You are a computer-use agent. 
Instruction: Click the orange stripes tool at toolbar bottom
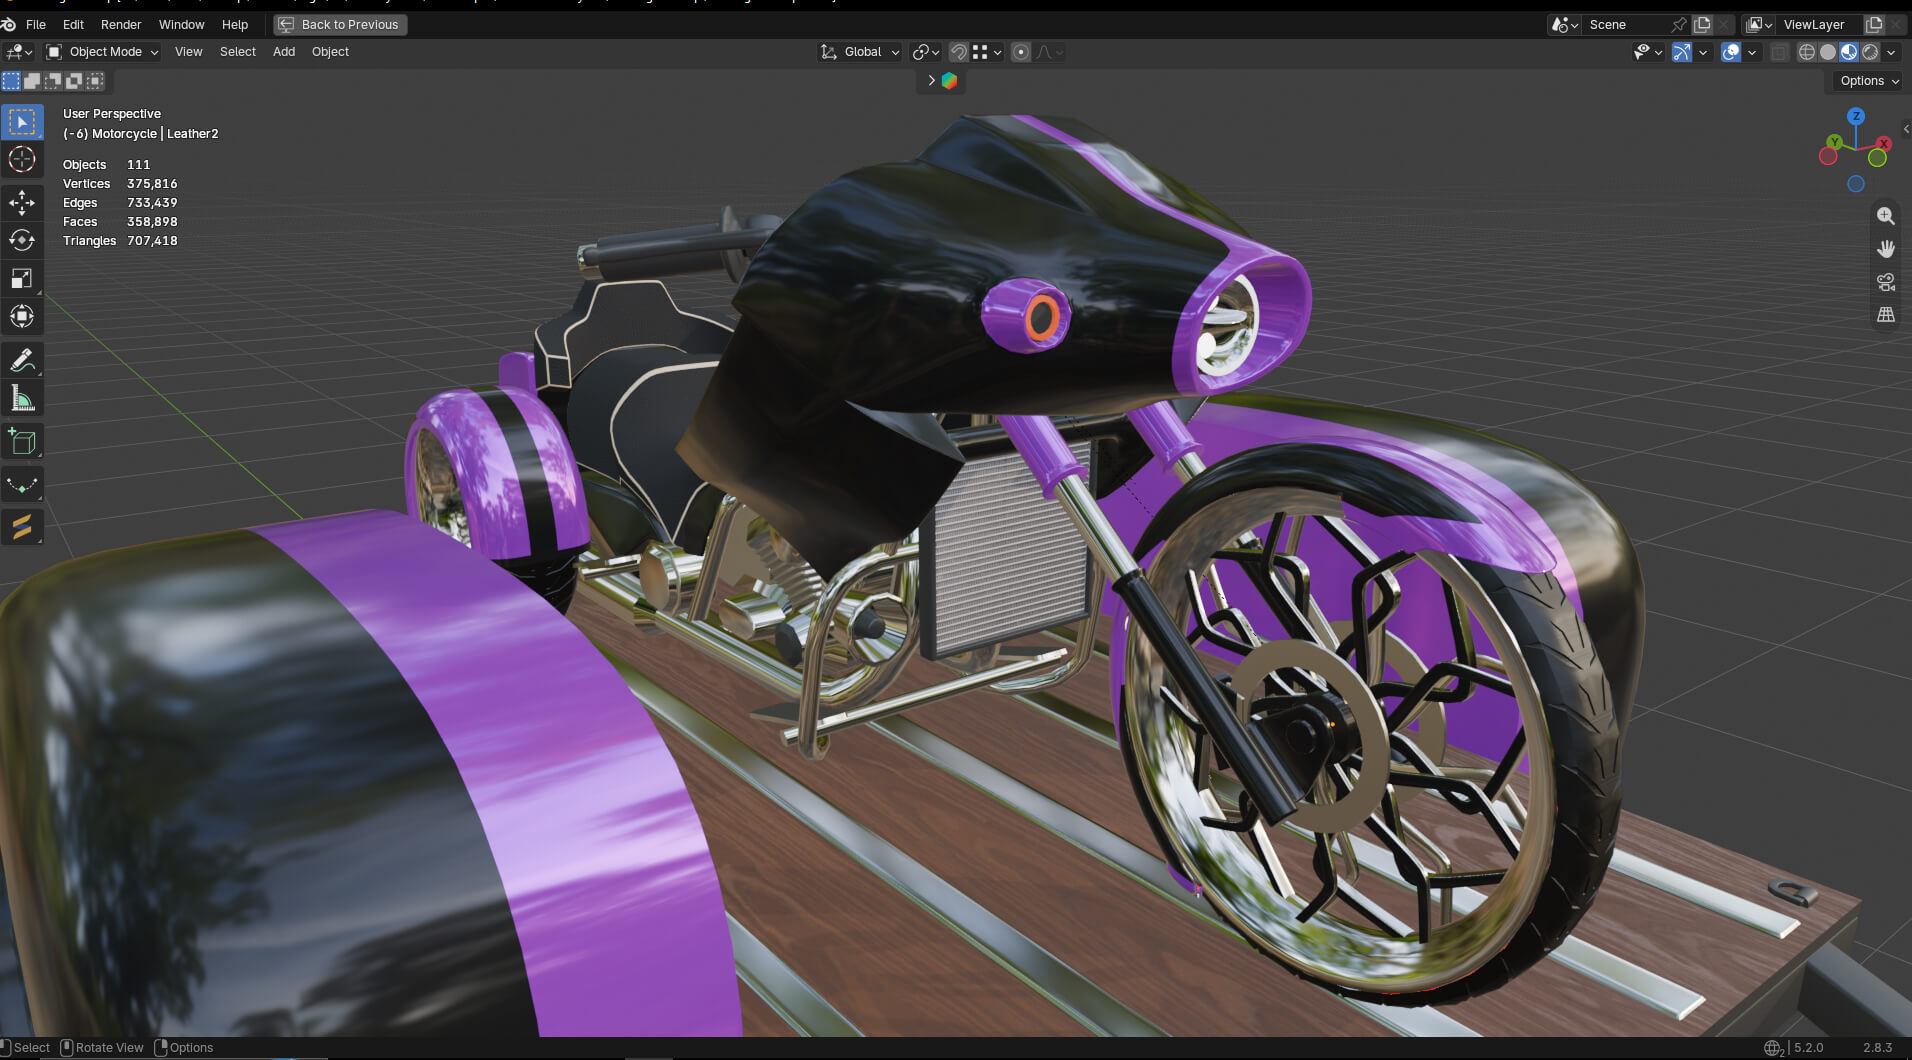(22, 527)
